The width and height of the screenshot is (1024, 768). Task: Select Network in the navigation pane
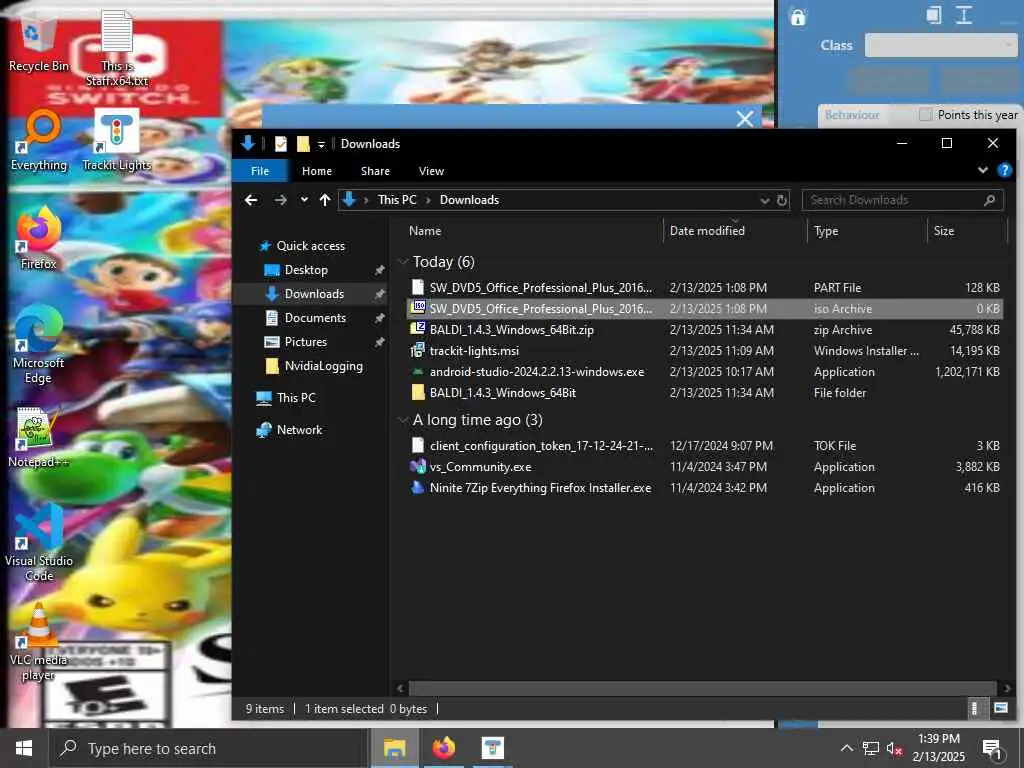point(298,430)
